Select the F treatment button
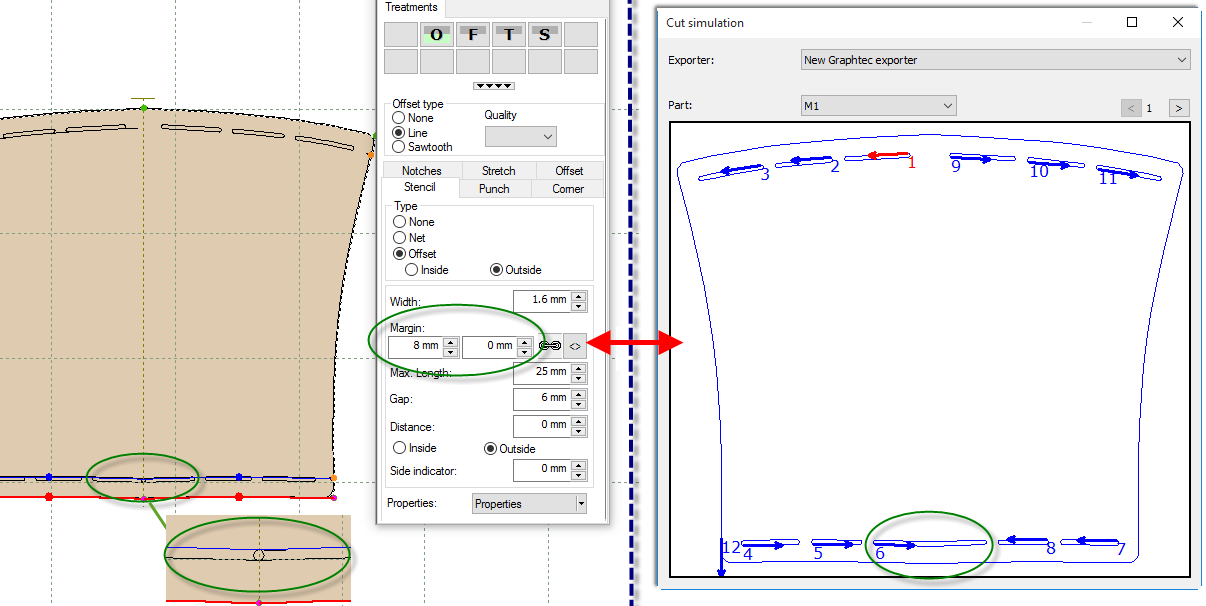Viewport: 1206px width, 606px height. pos(473,34)
